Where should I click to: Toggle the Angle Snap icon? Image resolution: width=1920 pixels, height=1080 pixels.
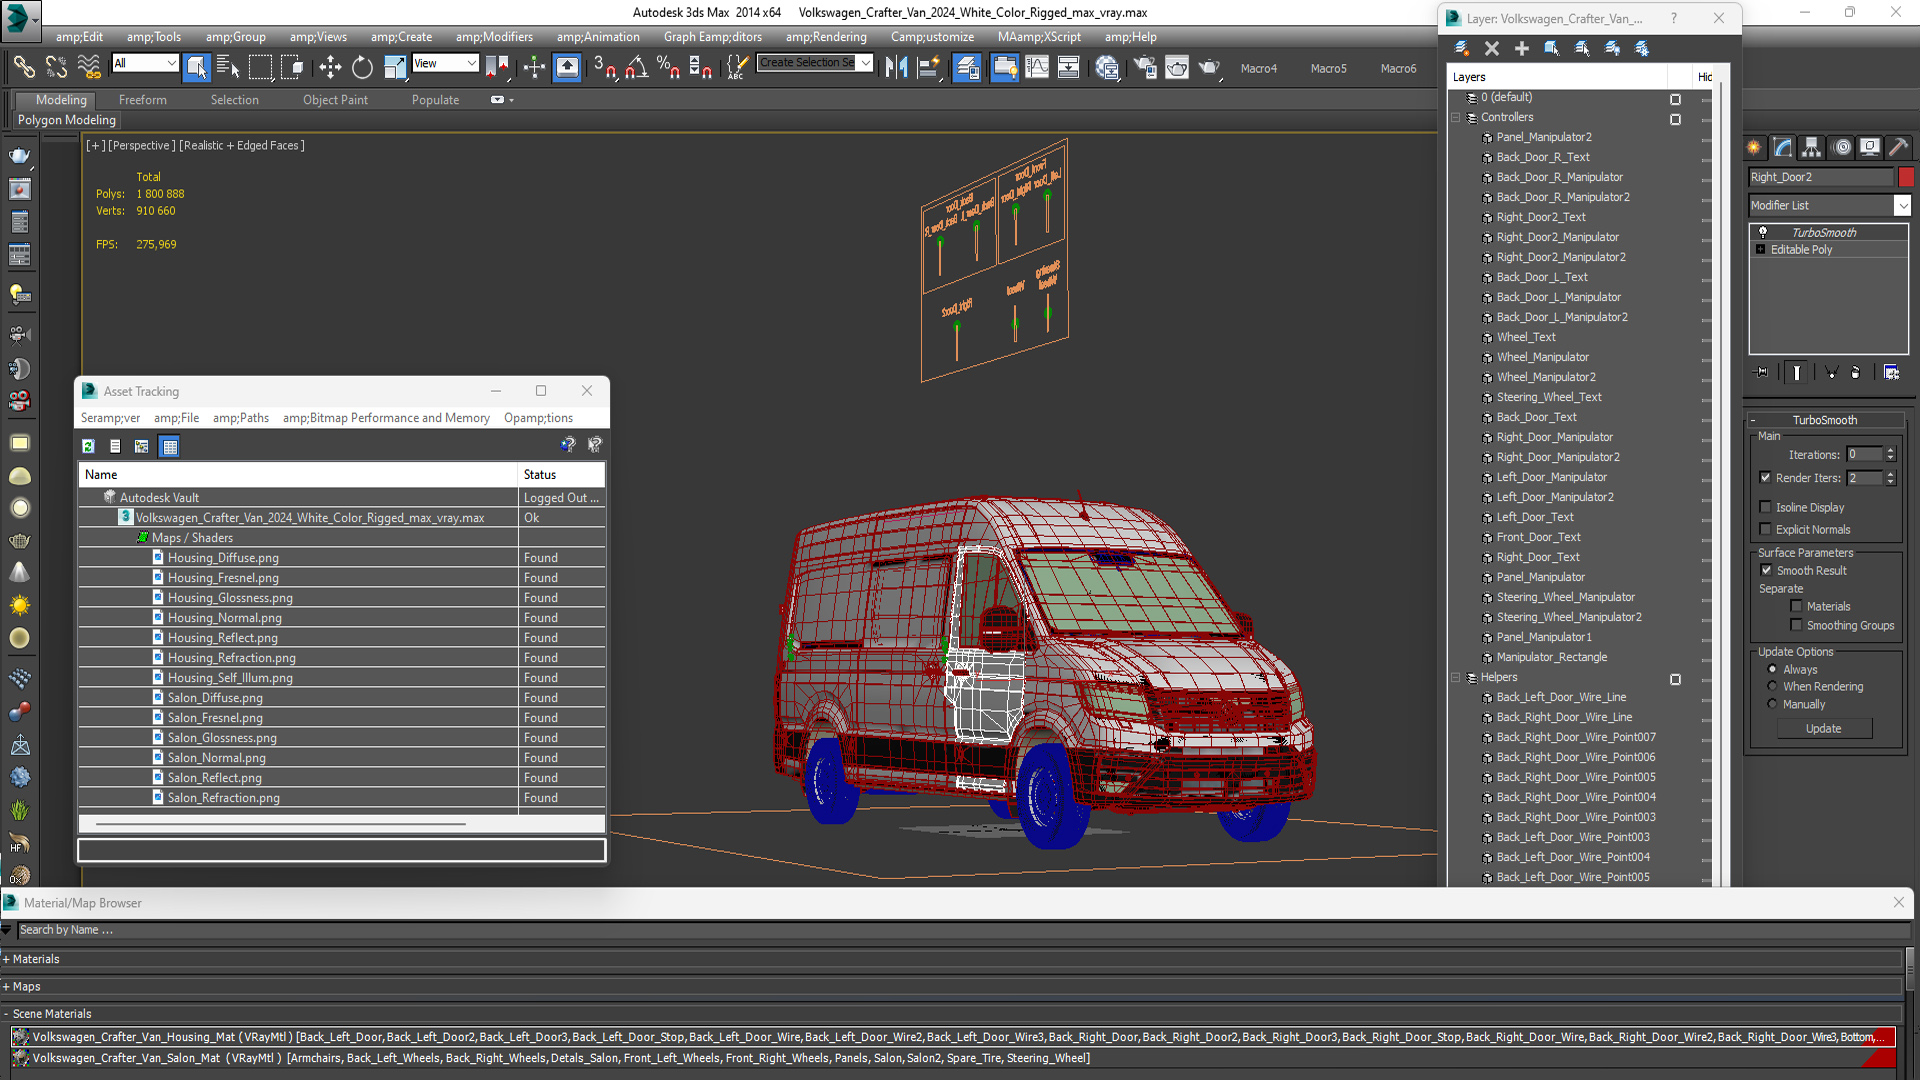636,67
